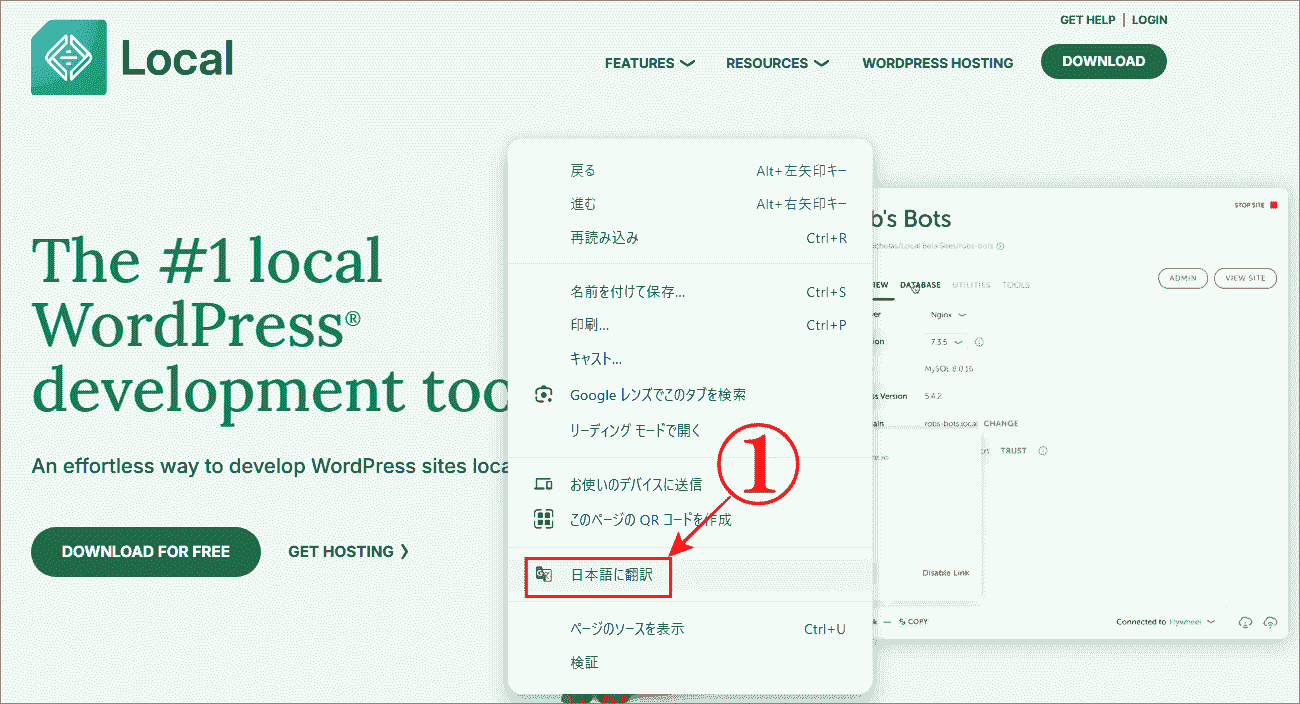Click the cloud pull-download icon
Viewport: 1300px width, 704px height.
click(x=1245, y=622)
